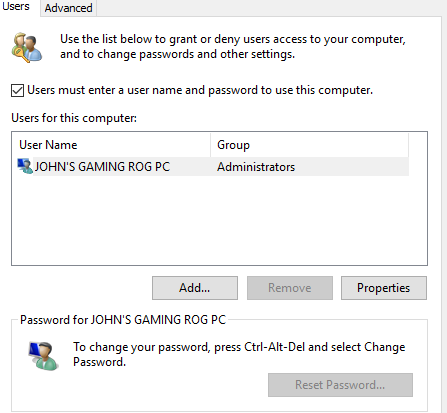447x413 pixels.
Task: Click the 'Users for this computer:' label
Action: [74, 118]
